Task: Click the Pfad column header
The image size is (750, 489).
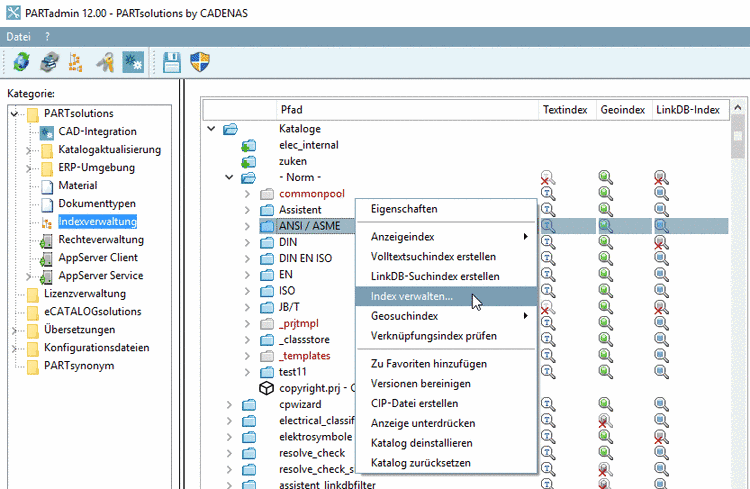Action: (x=291, y=108)
